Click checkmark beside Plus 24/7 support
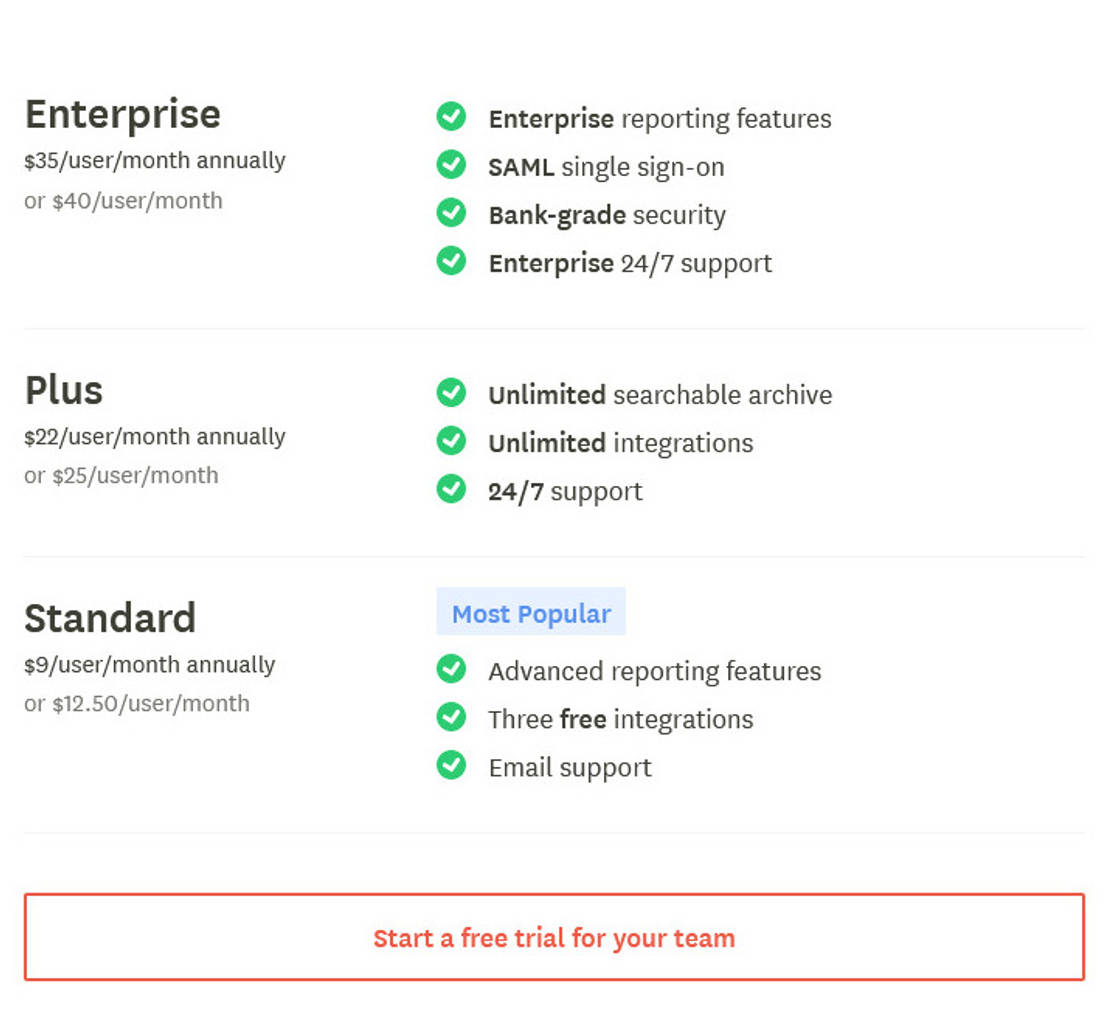The width and height of the screenshot is (1108, 1034). [x=451, y=489]
